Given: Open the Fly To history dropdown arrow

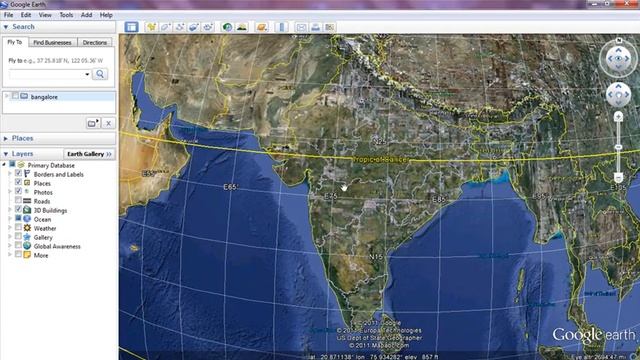Looking at the screenshot, I should (87, 74).
